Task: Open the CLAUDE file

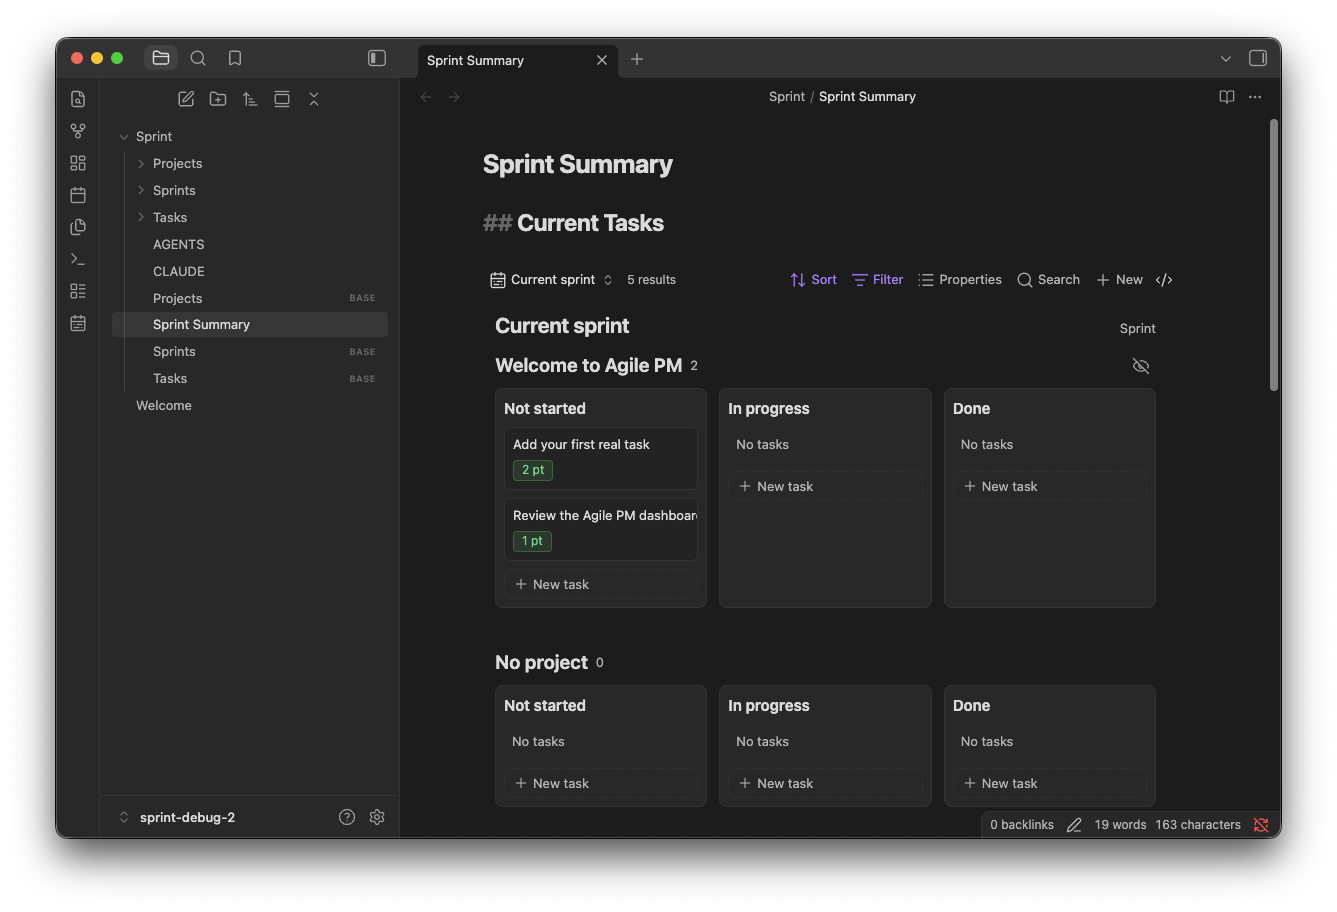Action: (x=250, y=271)
